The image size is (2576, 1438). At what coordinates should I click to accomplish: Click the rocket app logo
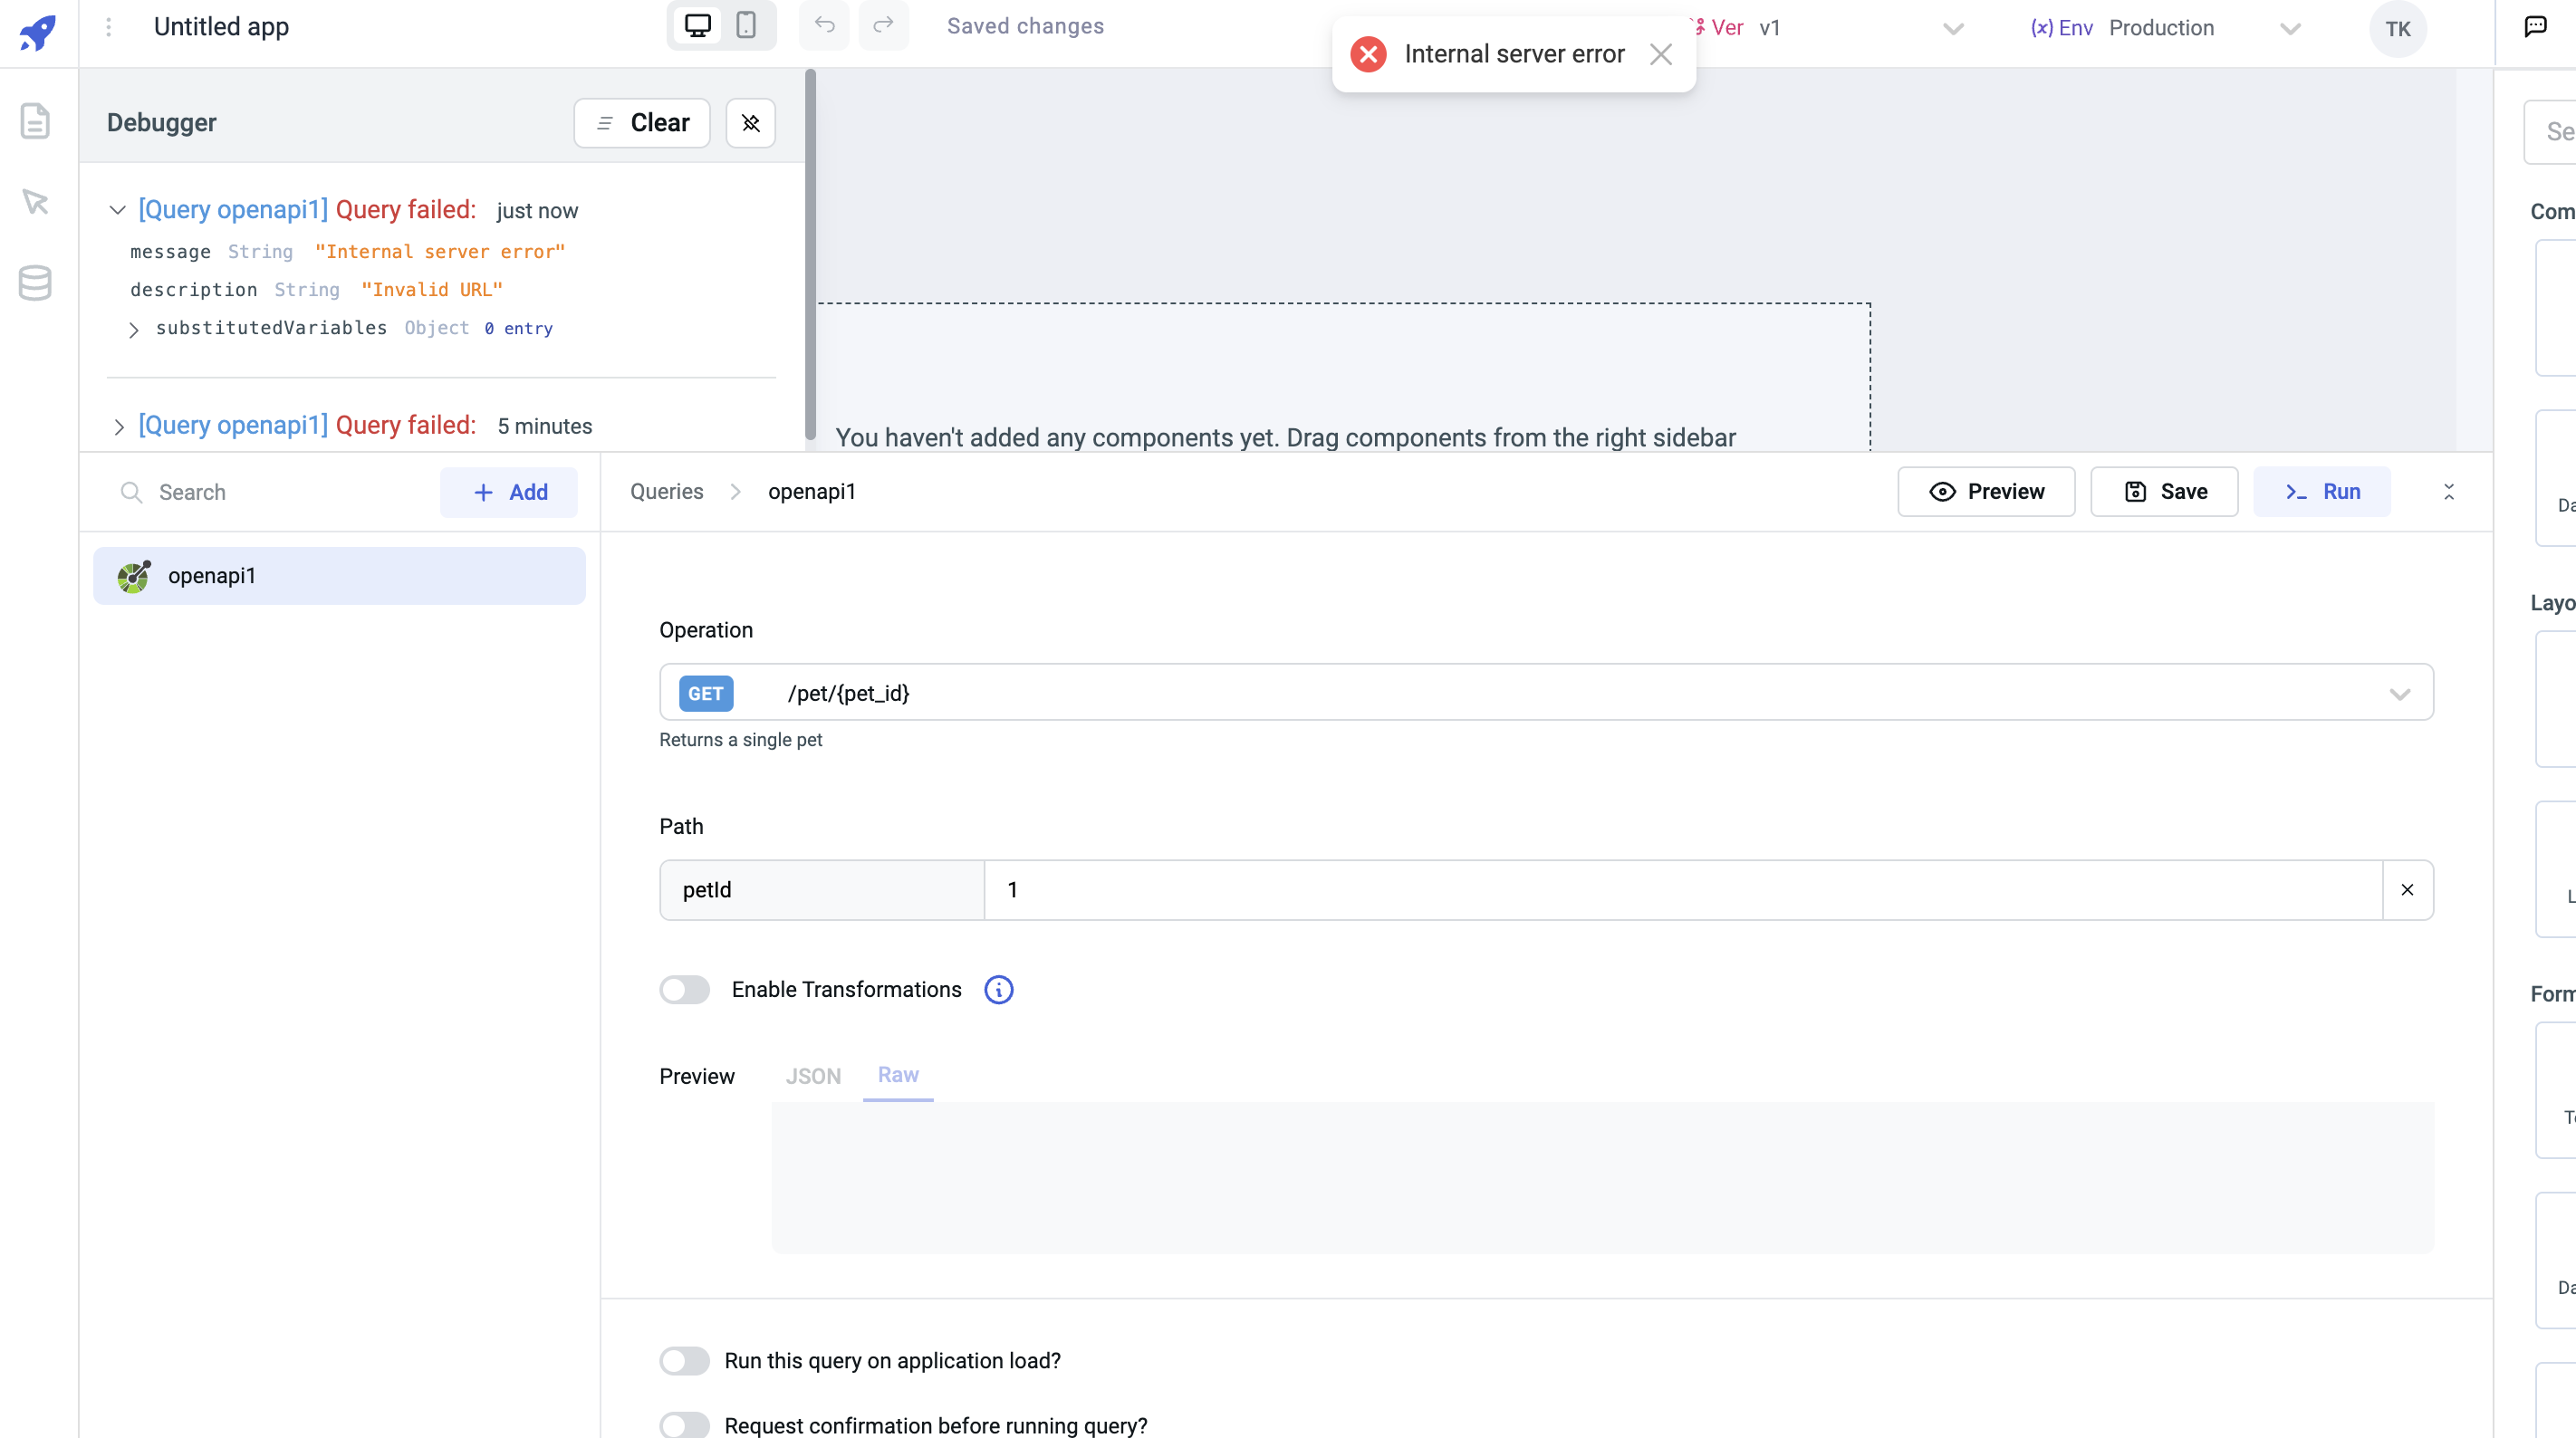tap(36, 33)
